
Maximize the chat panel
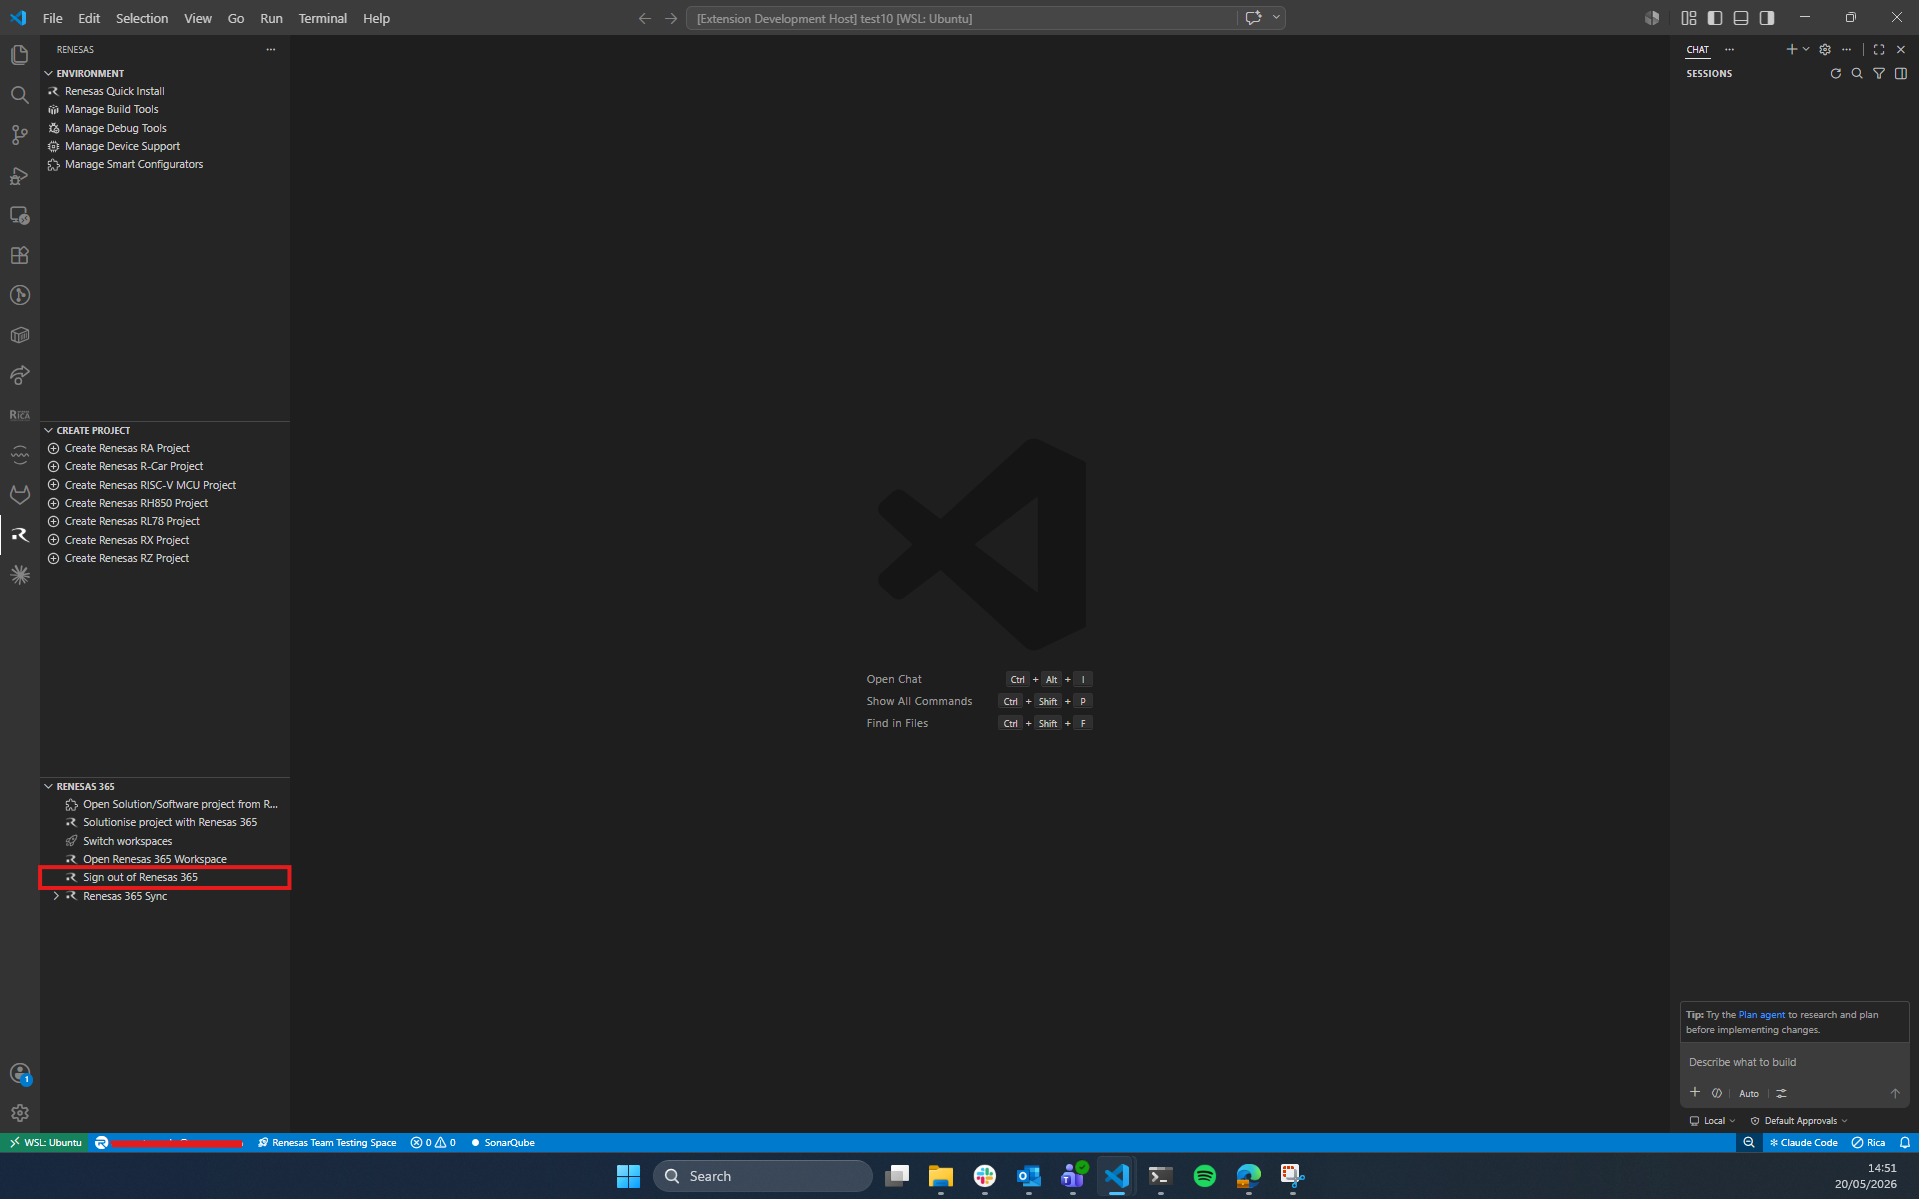[x=1879, y=49]
